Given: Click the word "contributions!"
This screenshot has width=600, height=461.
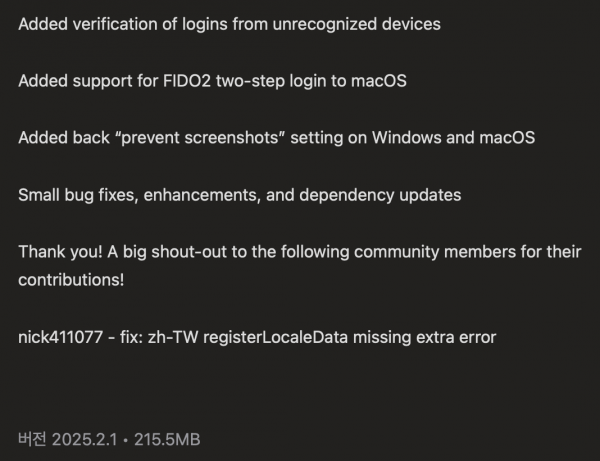Looking at the screenshot, I should pos(71,280).
